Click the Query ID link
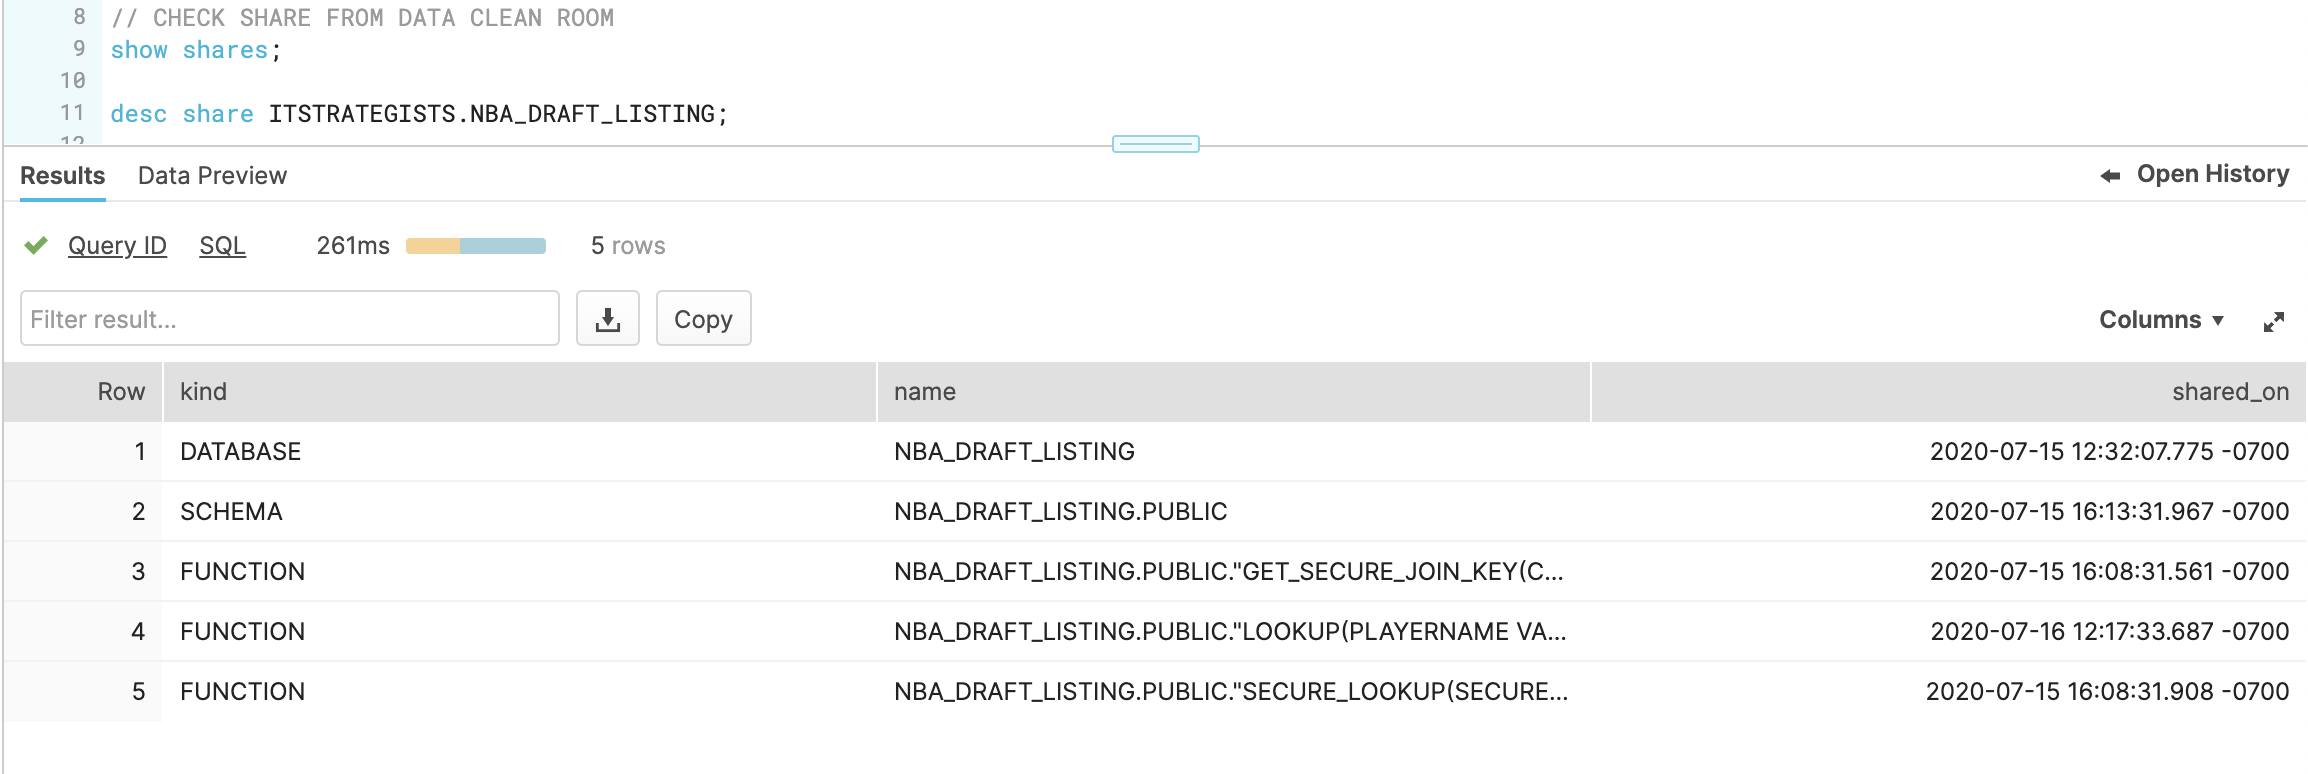 tap(117, 246)
